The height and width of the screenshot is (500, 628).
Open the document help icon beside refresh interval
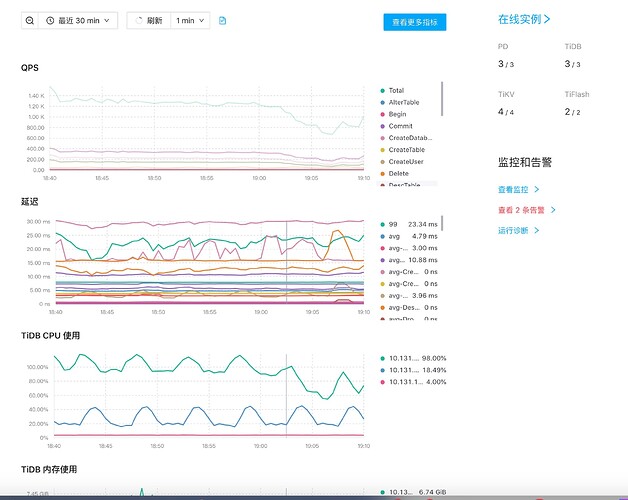[x=222, y=20]
